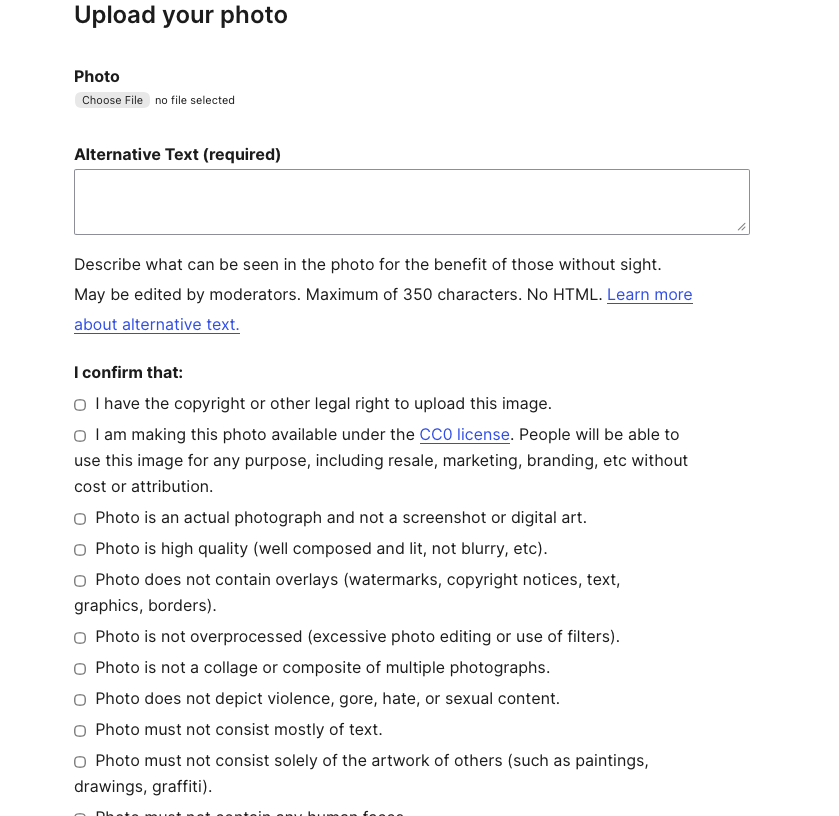This screenshot has width=839, height=816.
Task: Check 'not a collage or composite' box
Action: point(80,669)
